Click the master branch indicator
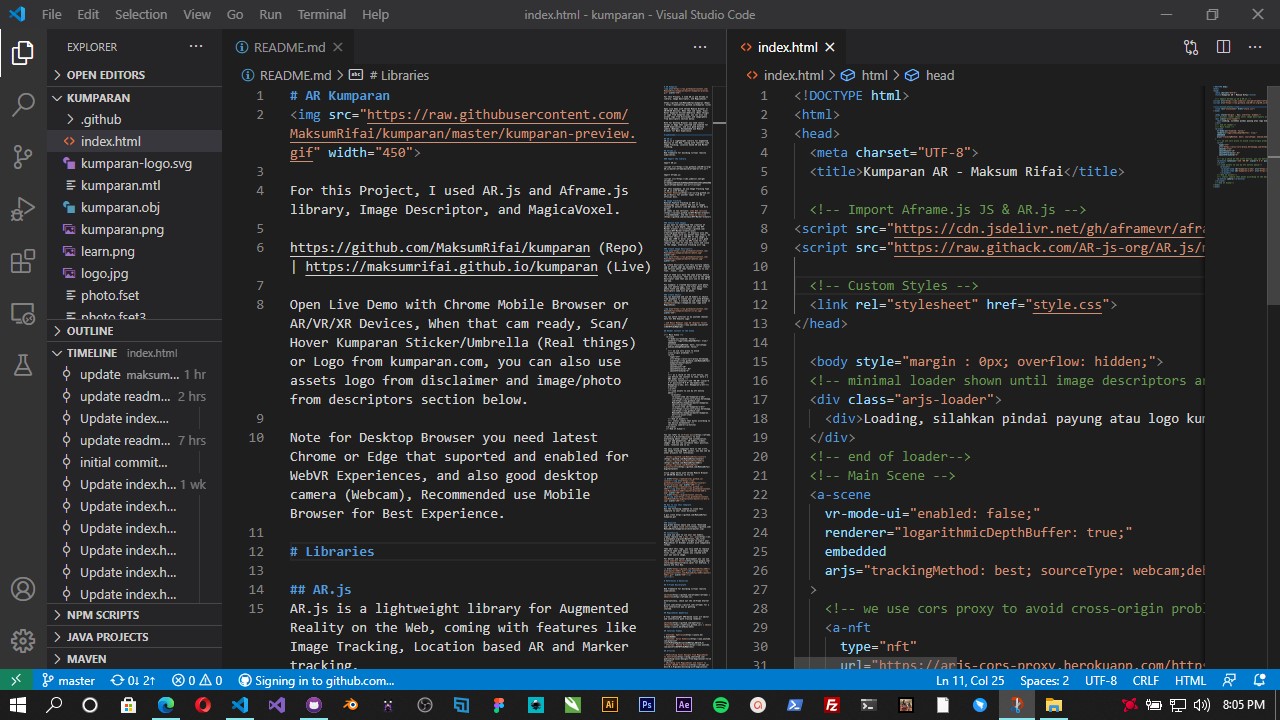The width and height of the screenshot is (1280, 720). click(69, 680)
